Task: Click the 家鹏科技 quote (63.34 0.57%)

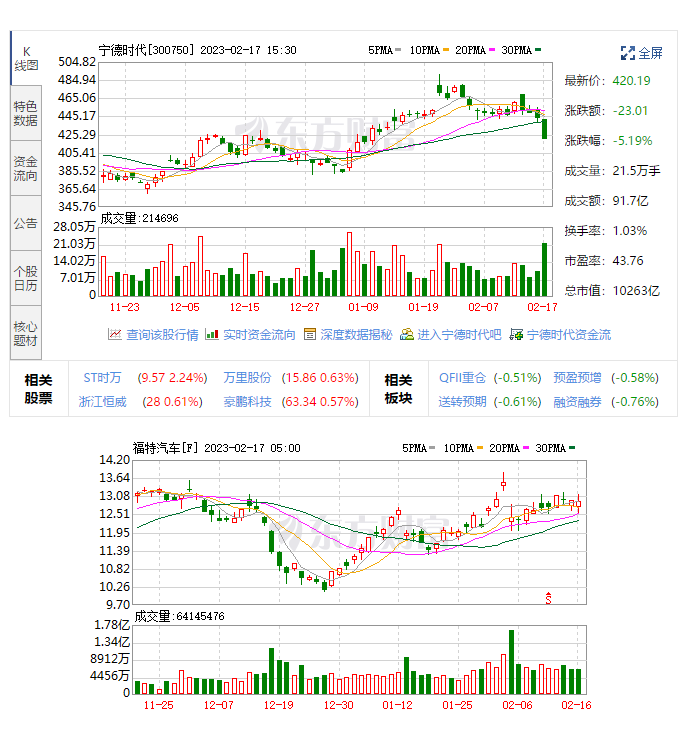Action: click(x=320, y=401)
